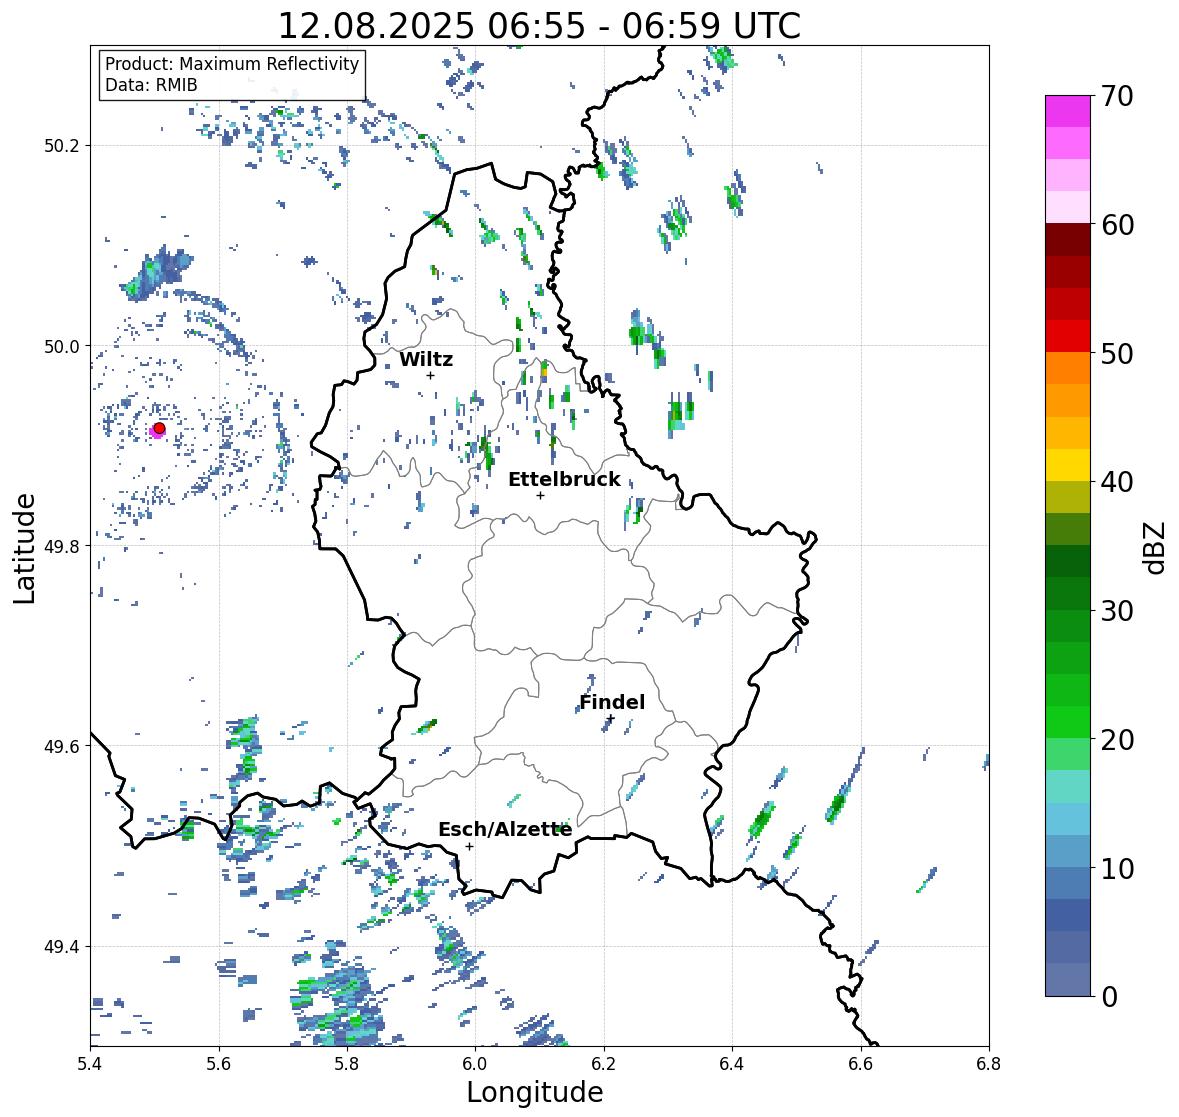This screenshot has width=1179, height=1117.
Task: Click the 40 colorbar tick label
Action: pyautogui.click(x=1117, y=482)
